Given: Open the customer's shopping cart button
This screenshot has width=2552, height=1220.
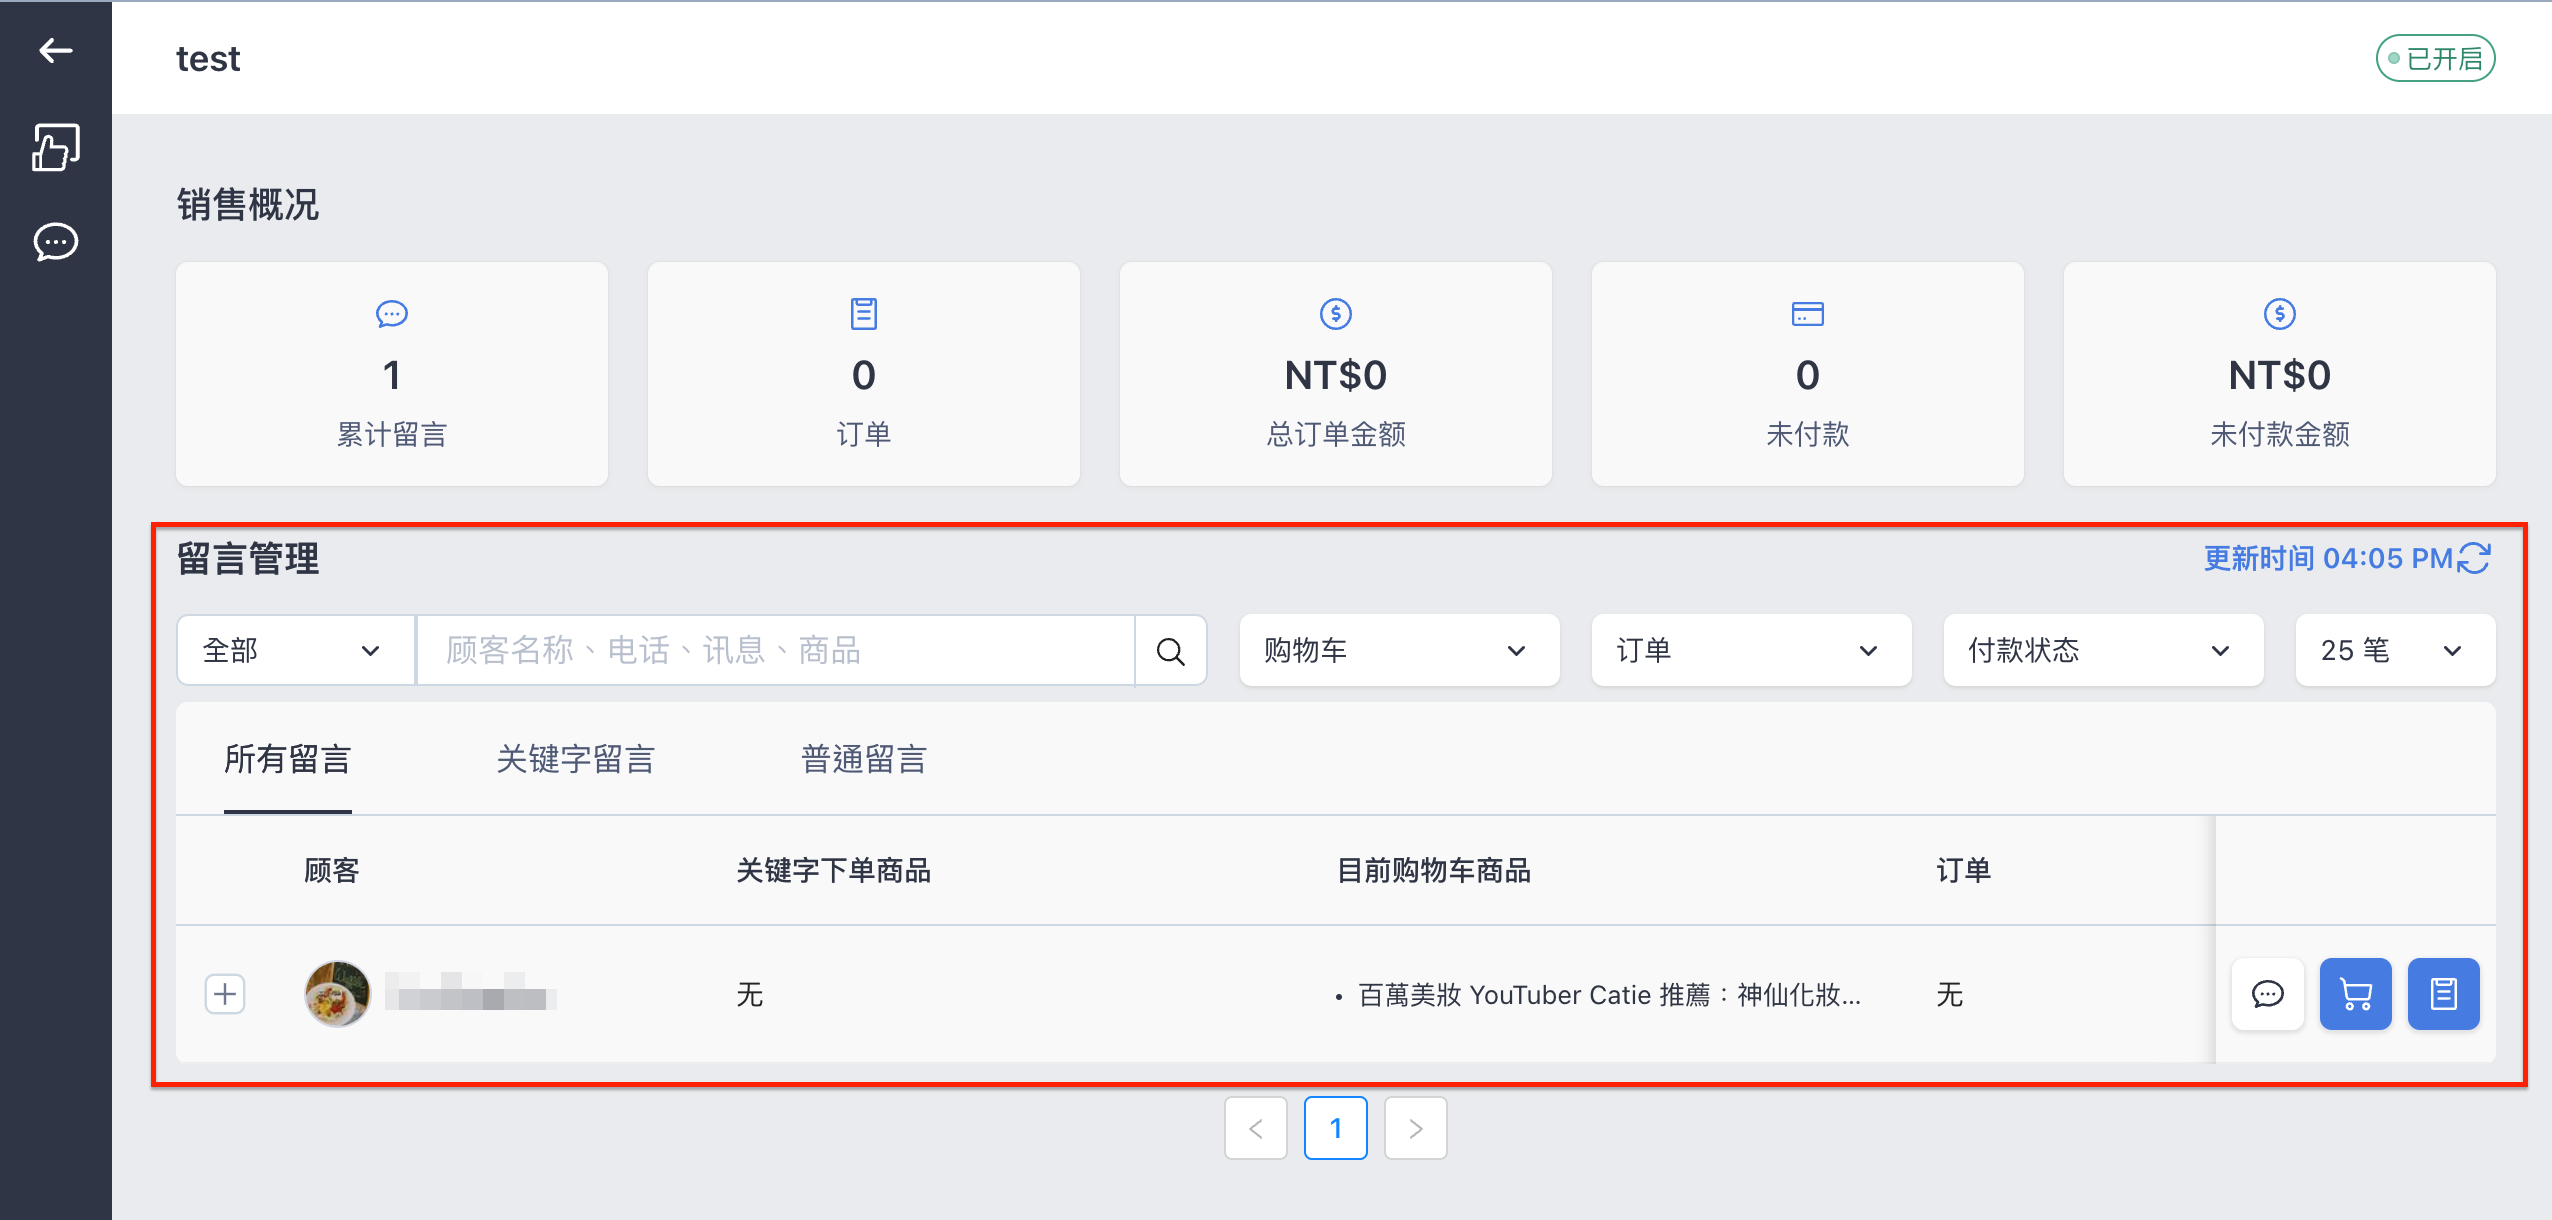Looking at the screenshot, I should 2355,994.
